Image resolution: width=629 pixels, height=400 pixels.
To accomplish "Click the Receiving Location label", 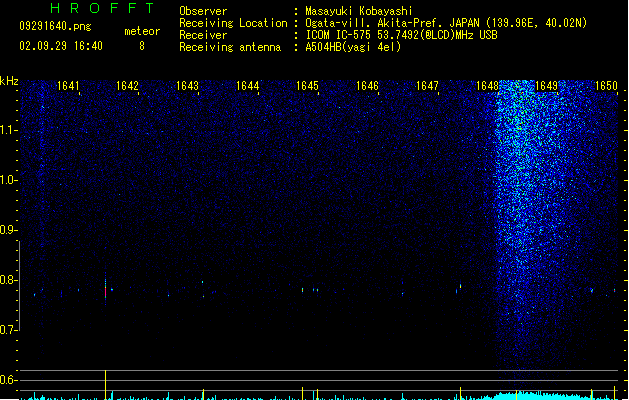I will point(233,23).
